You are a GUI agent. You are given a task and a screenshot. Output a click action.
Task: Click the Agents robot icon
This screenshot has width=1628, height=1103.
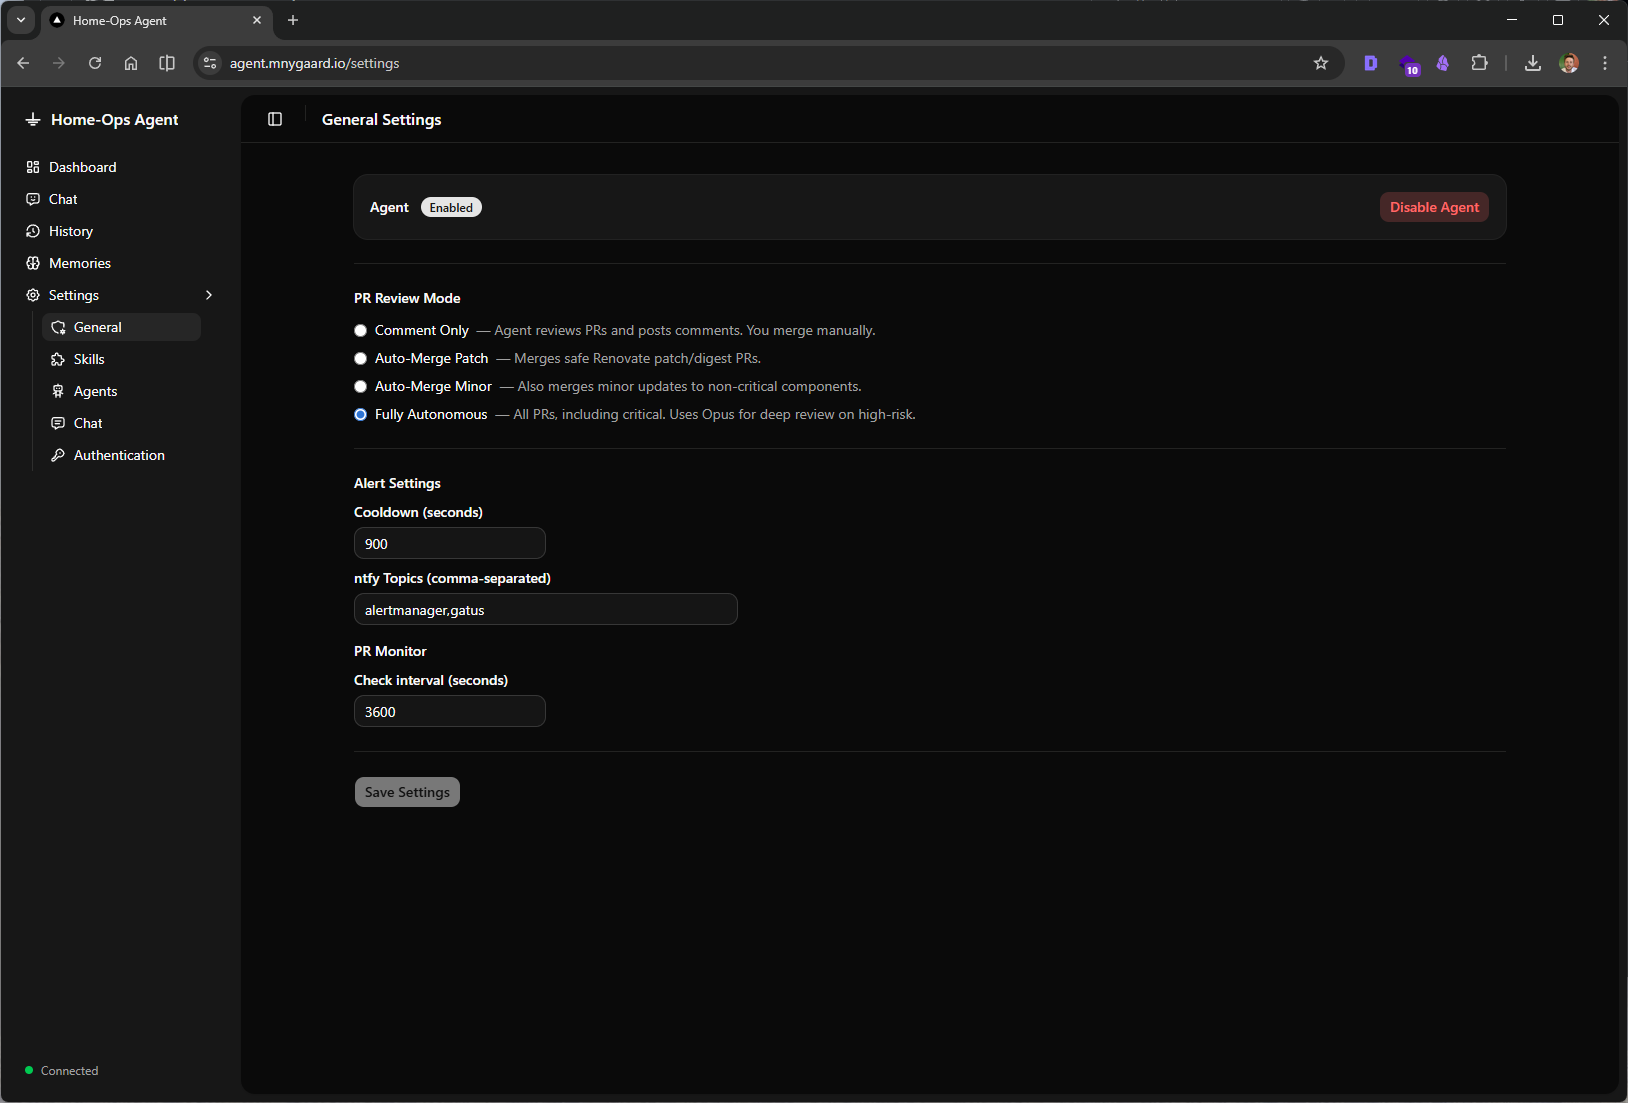coord(58,391)
